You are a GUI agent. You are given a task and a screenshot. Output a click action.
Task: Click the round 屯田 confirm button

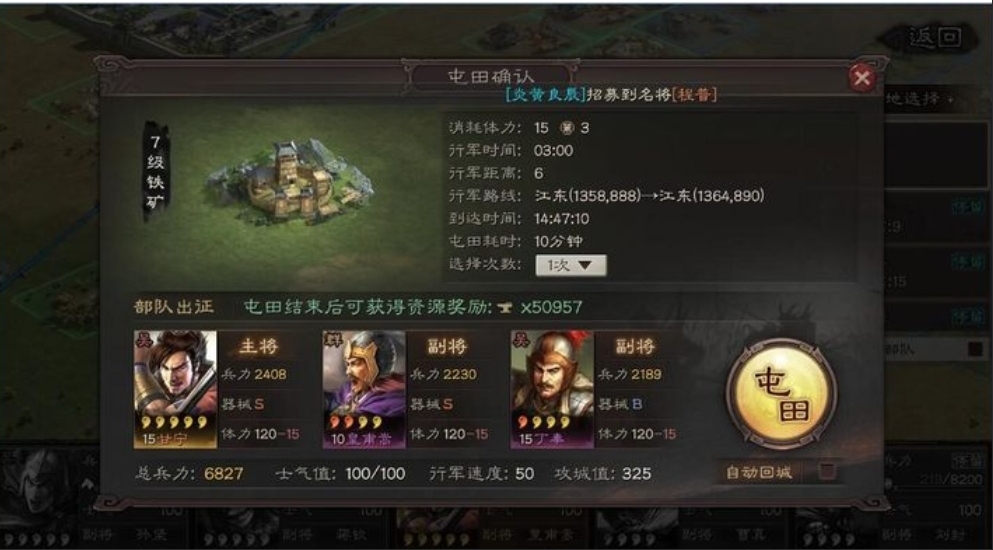[x=781, y=394]
